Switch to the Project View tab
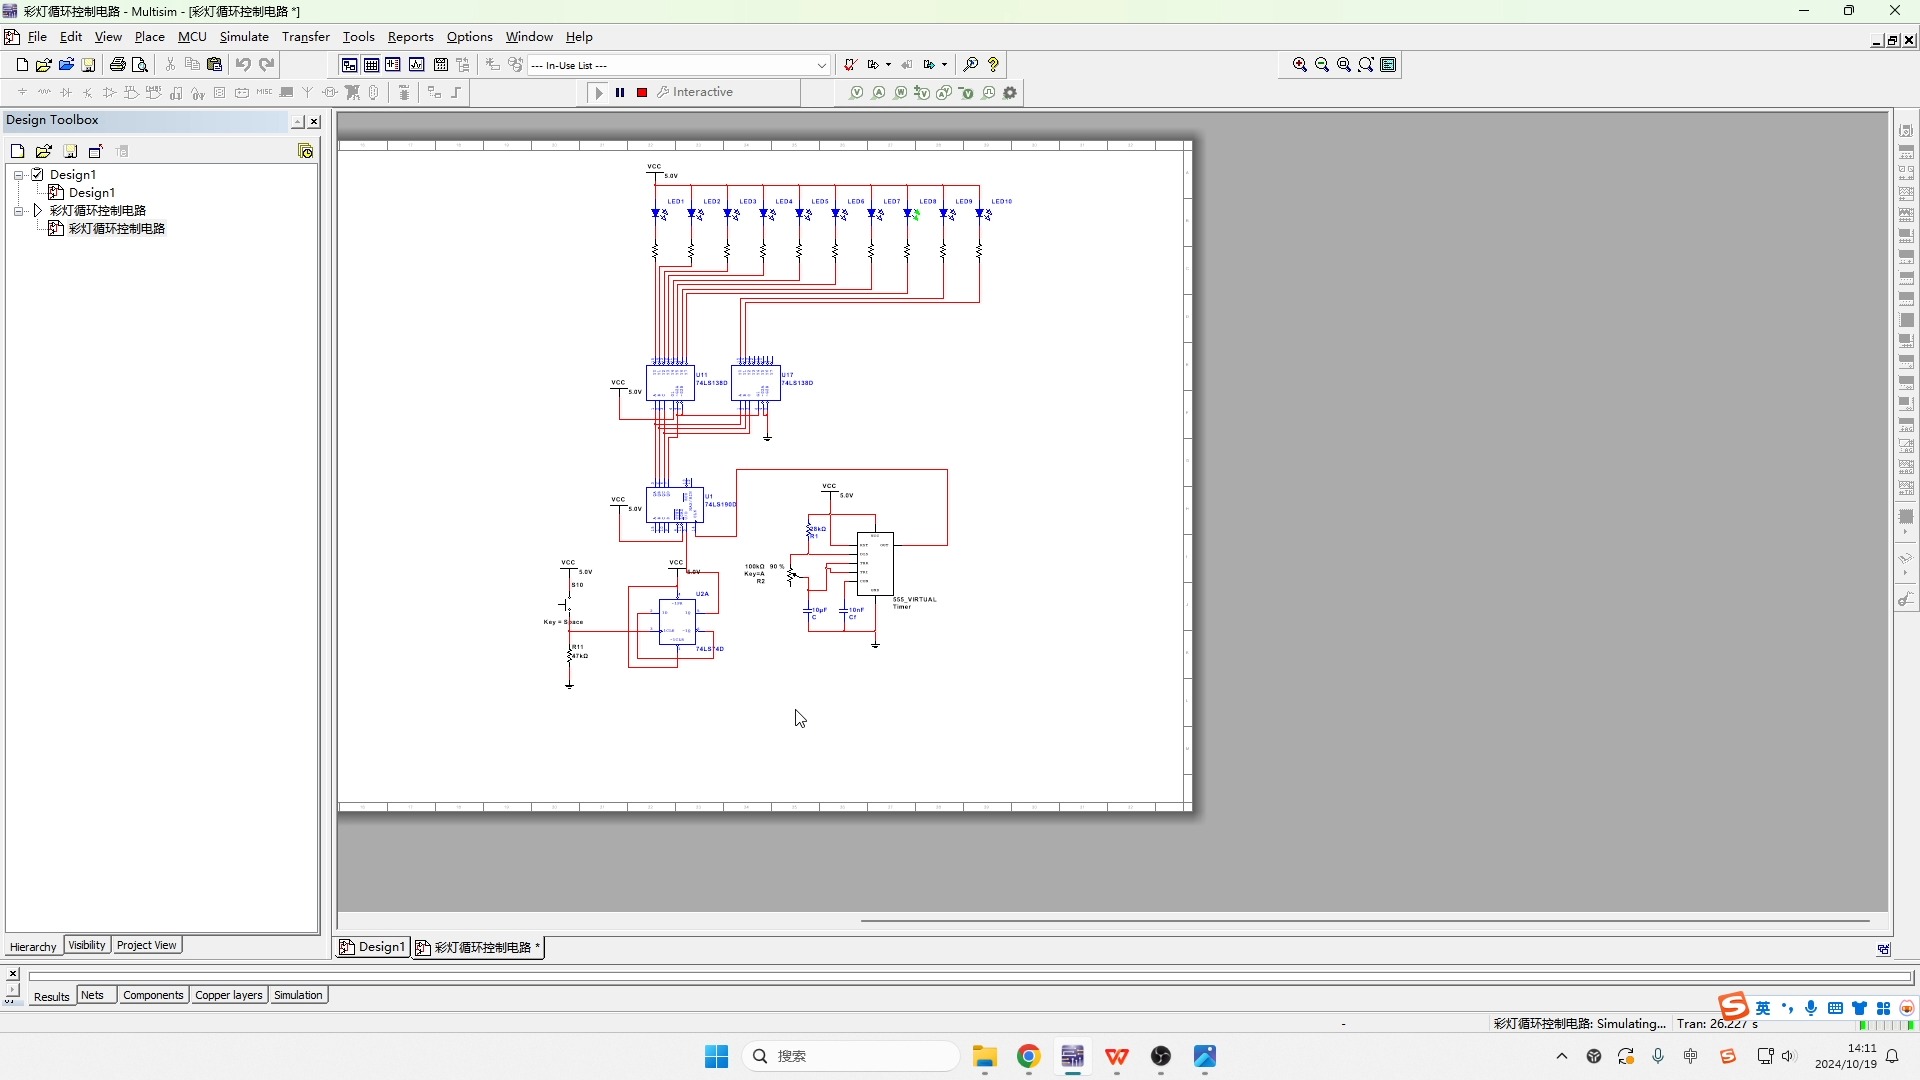The height and width of the screenshot is (1080, 1920). [146, 945]
